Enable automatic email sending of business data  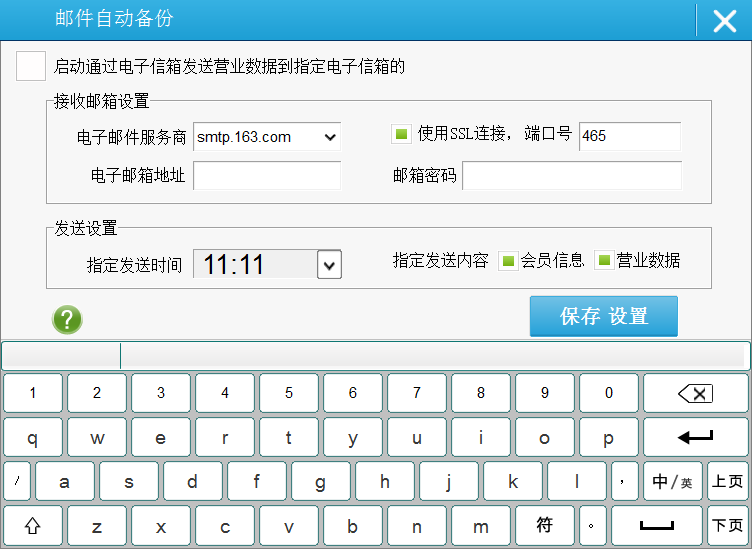(x=31, y=66)
